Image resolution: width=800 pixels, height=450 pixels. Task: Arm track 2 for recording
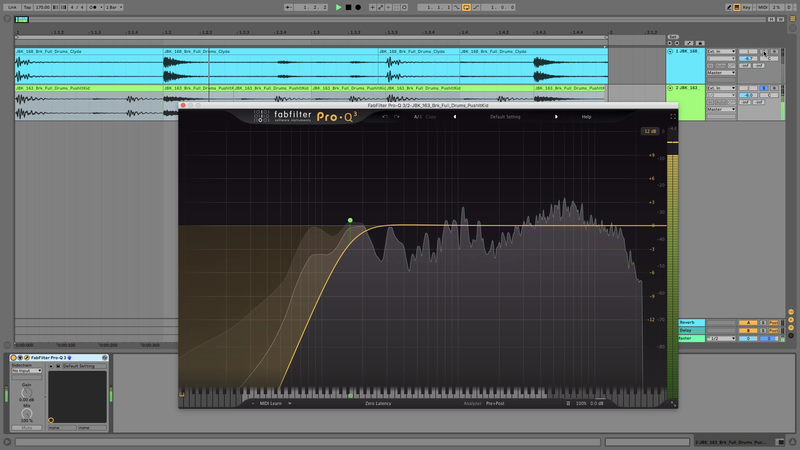[774, 88]
